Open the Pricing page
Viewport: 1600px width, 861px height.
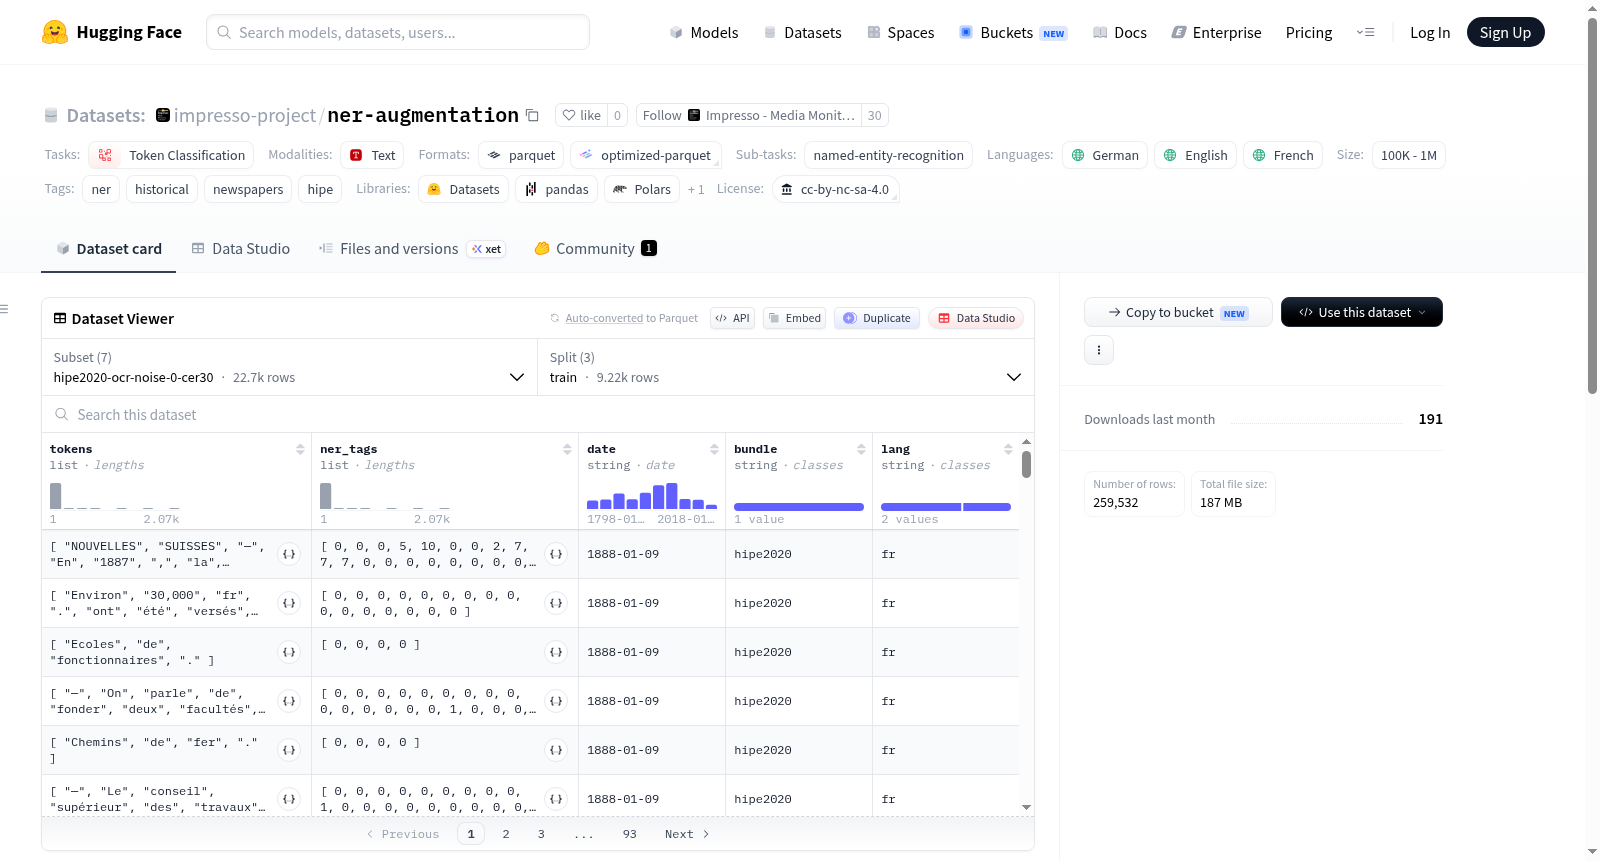click(x=1309, y=33)
